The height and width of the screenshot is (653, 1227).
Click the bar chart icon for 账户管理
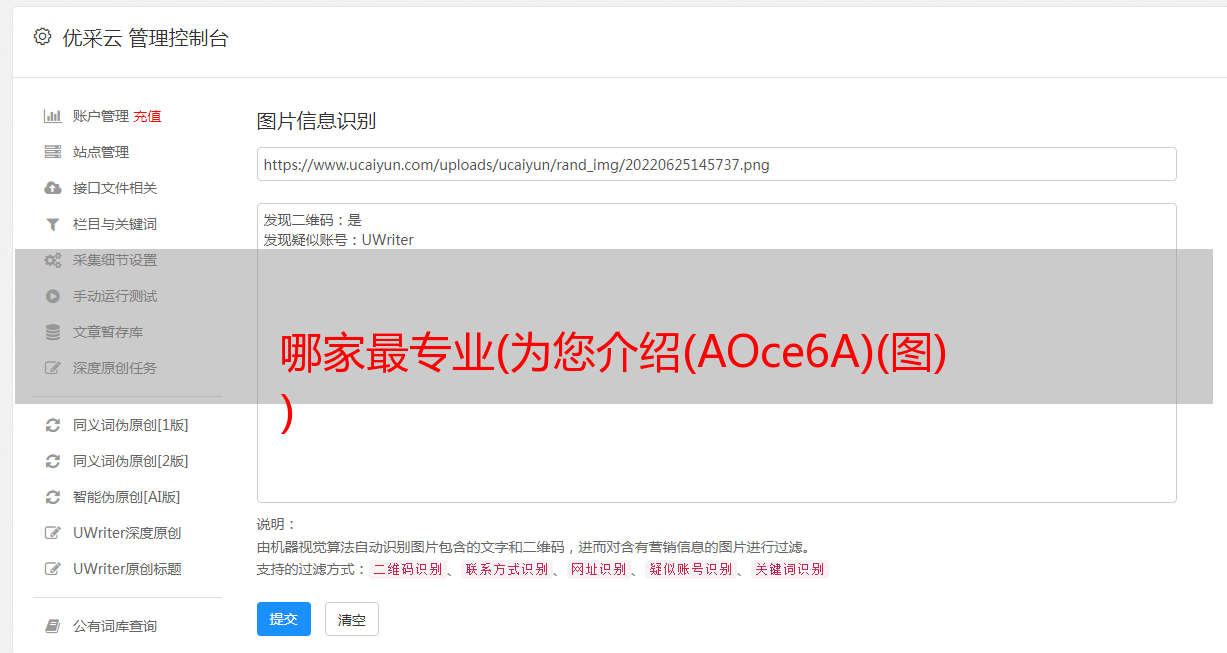[53, 116]
